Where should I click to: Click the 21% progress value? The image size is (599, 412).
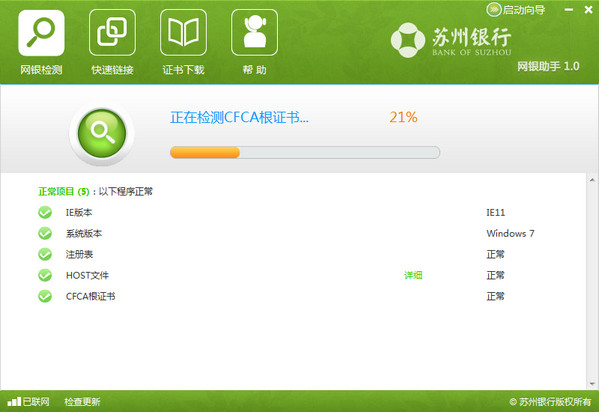[403, 117]
